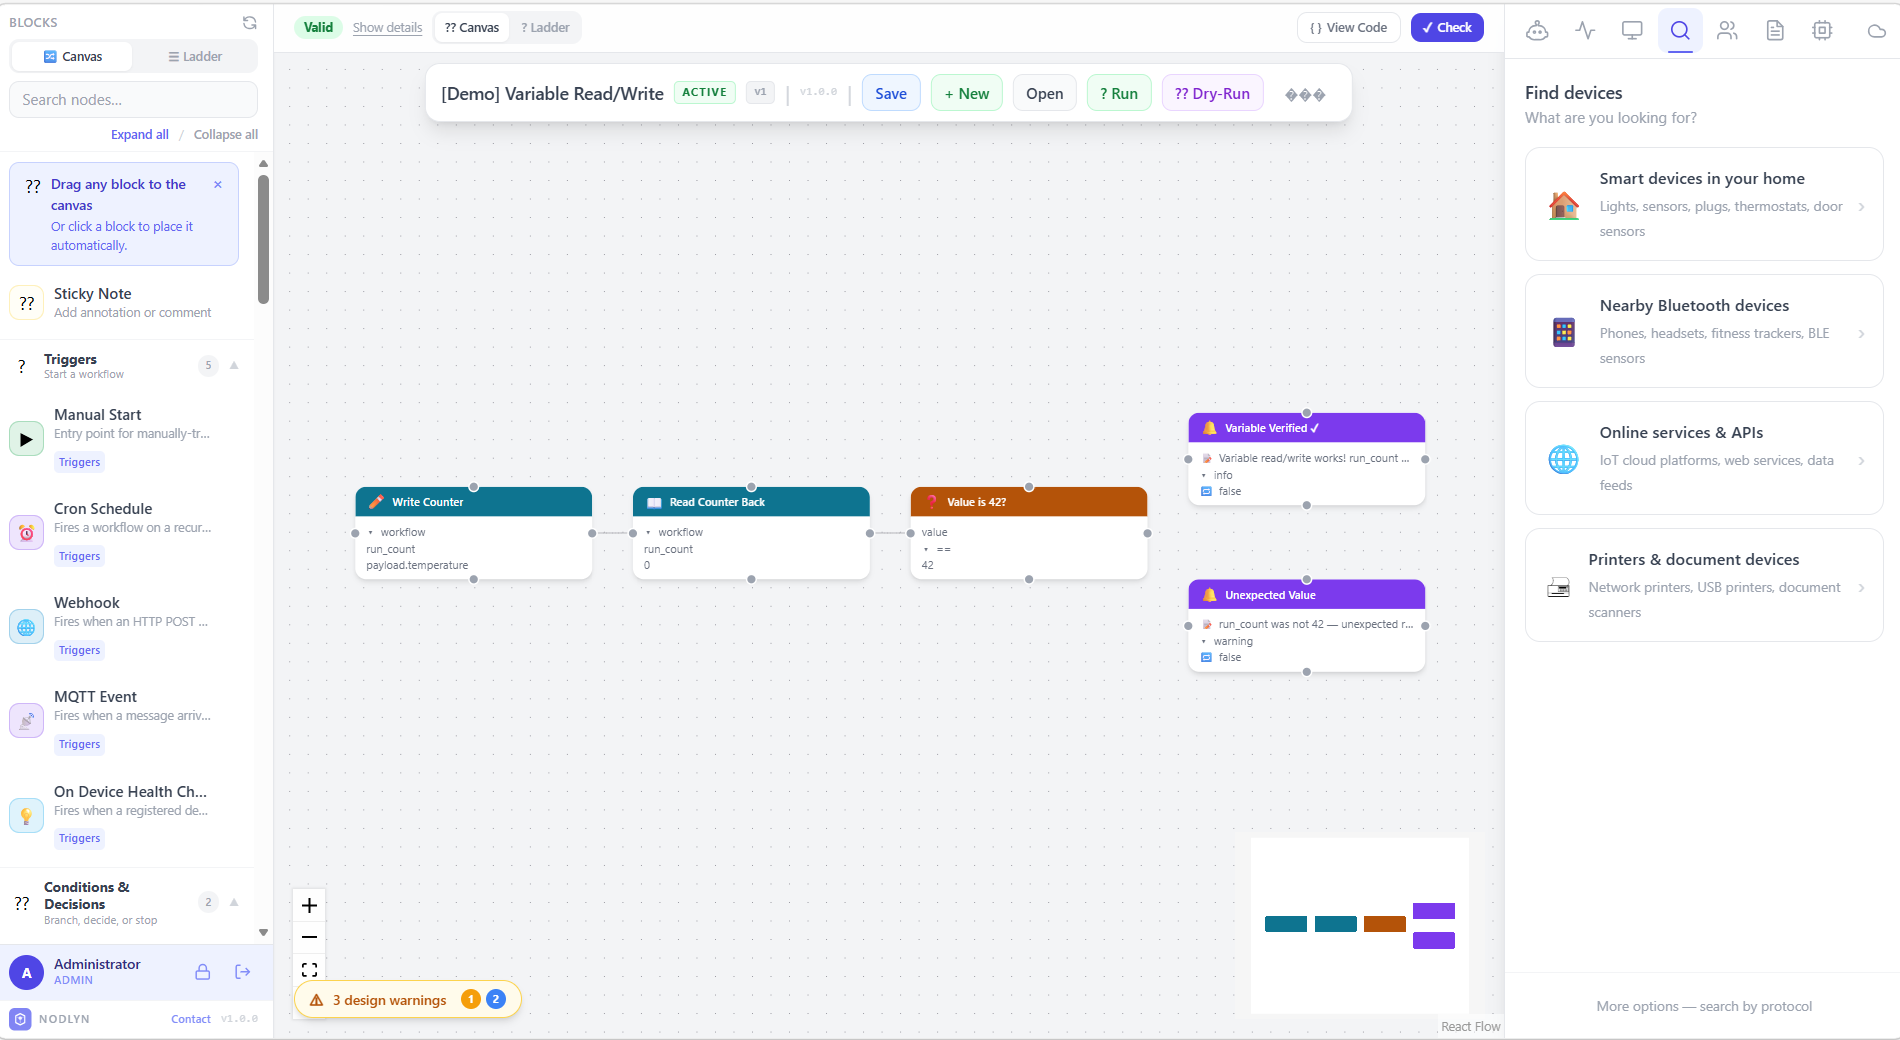This screenshot has width=1900, height=1040.
Task: Zoom out on the canvas
Action: (x=309, y=938)
